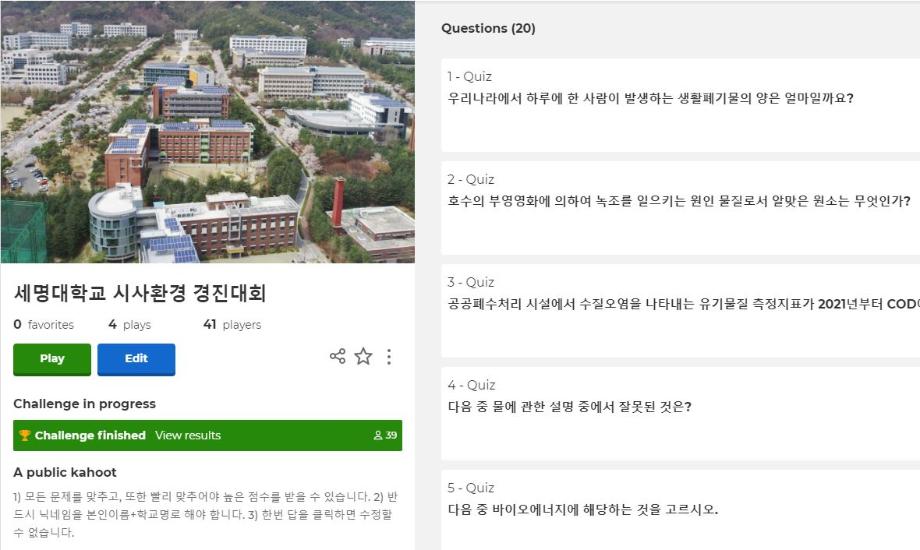Click the blue Edit button

click(136, 359)
